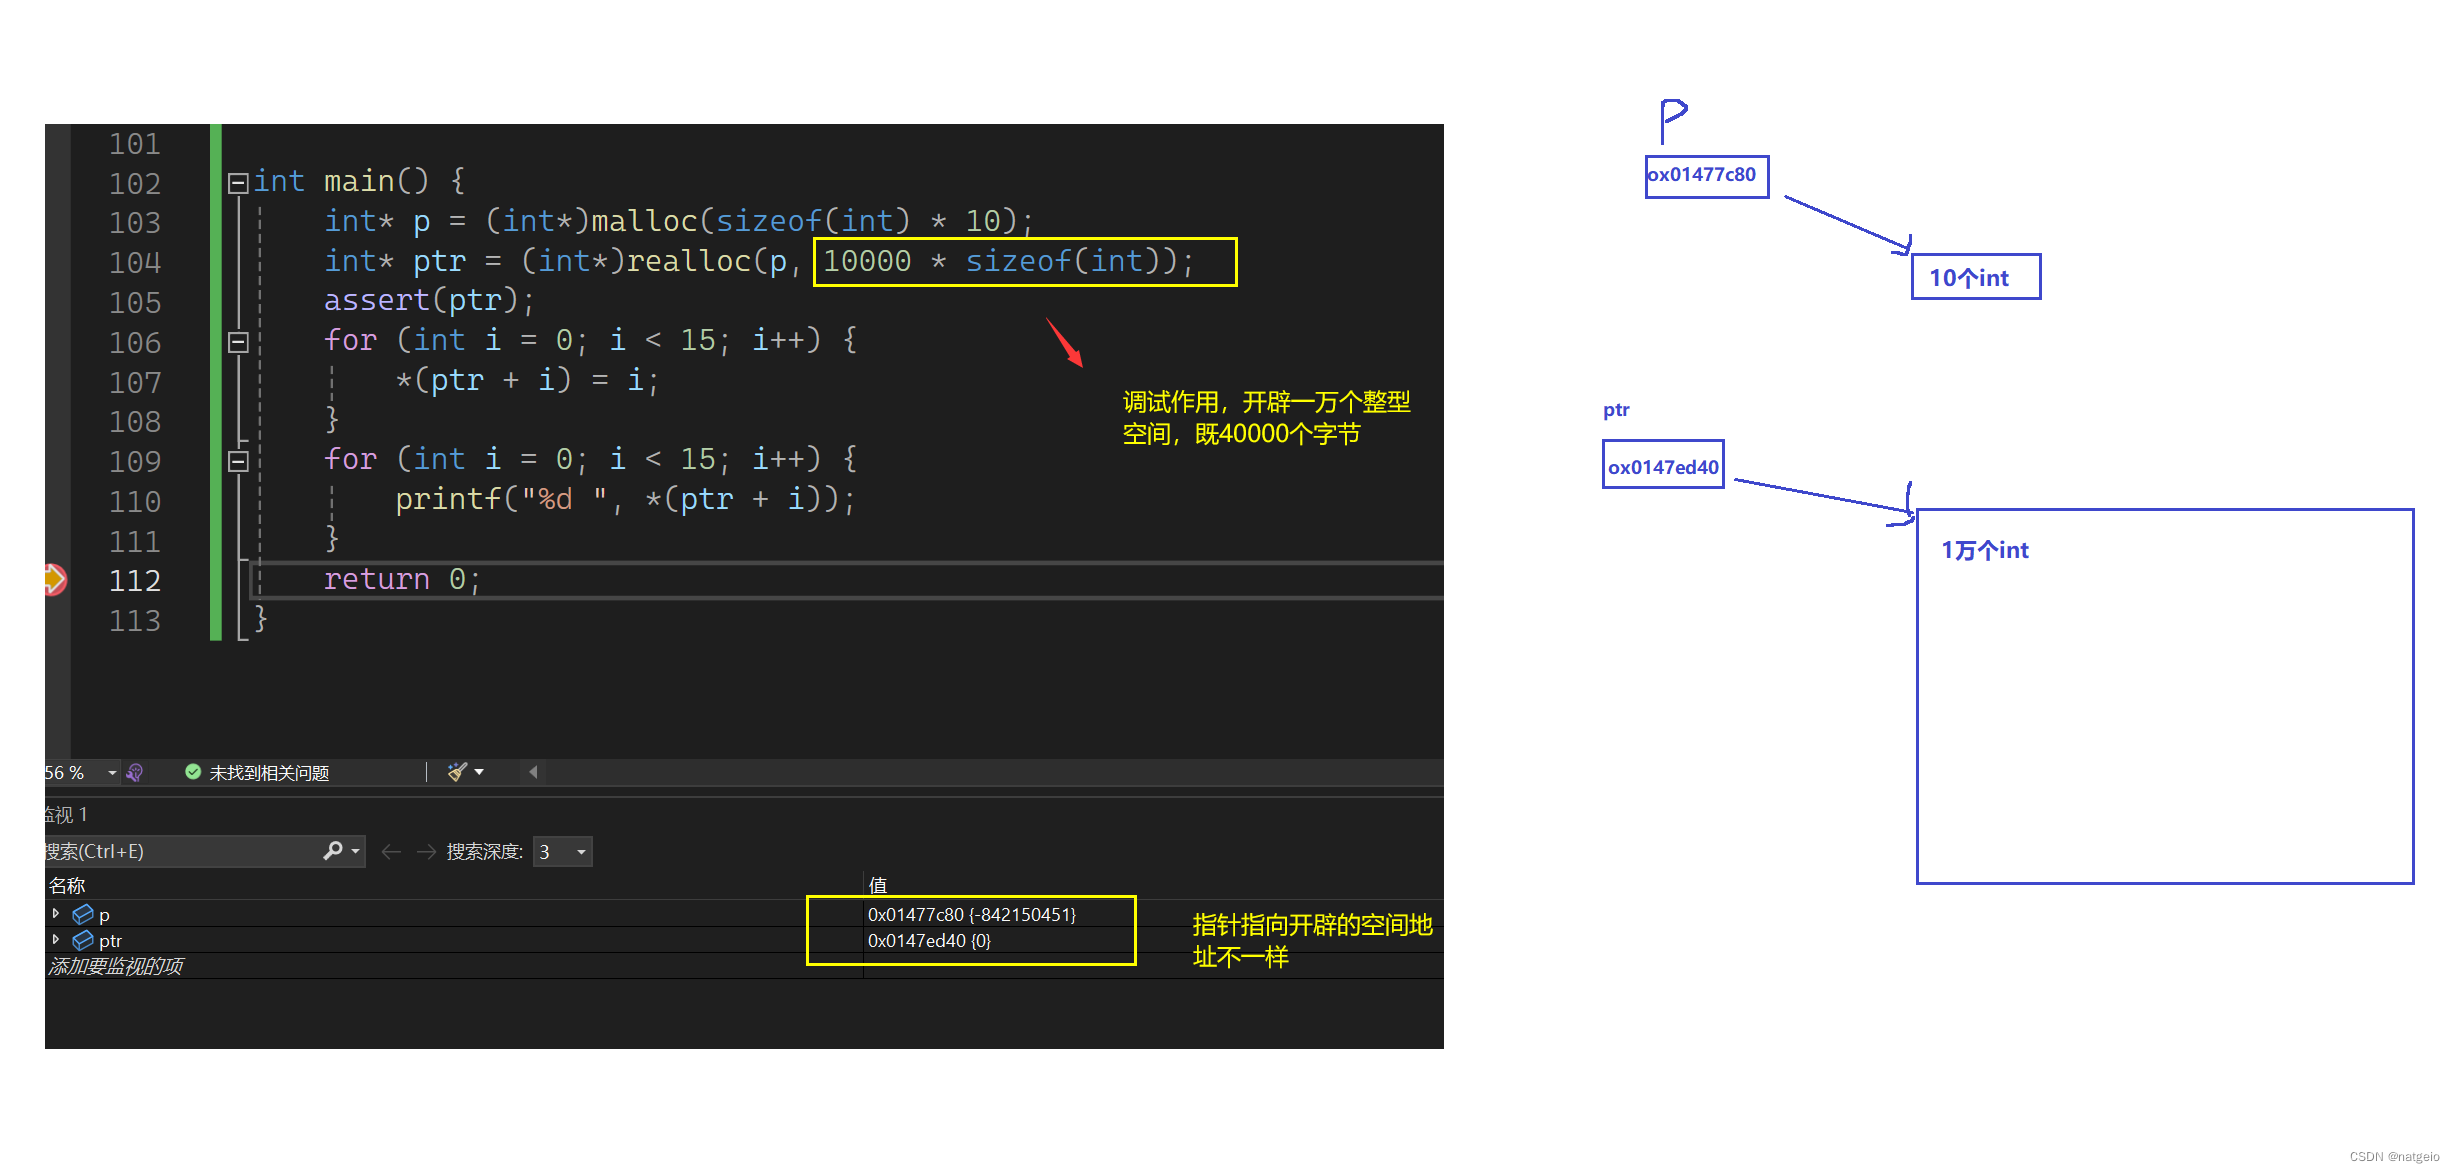Click the printf statement on line 110
Screen dimensions: 2455x1173
coord(625,499)
